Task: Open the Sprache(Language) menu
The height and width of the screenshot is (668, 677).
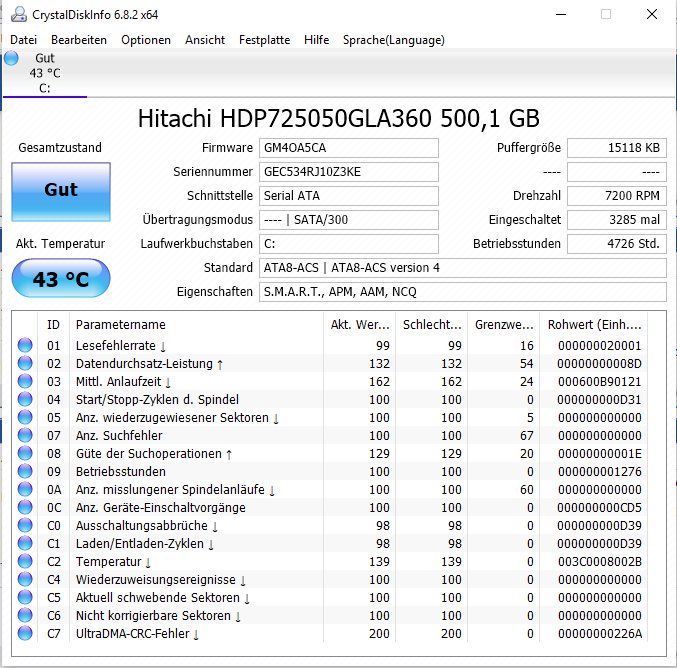Action: [393, 40]
